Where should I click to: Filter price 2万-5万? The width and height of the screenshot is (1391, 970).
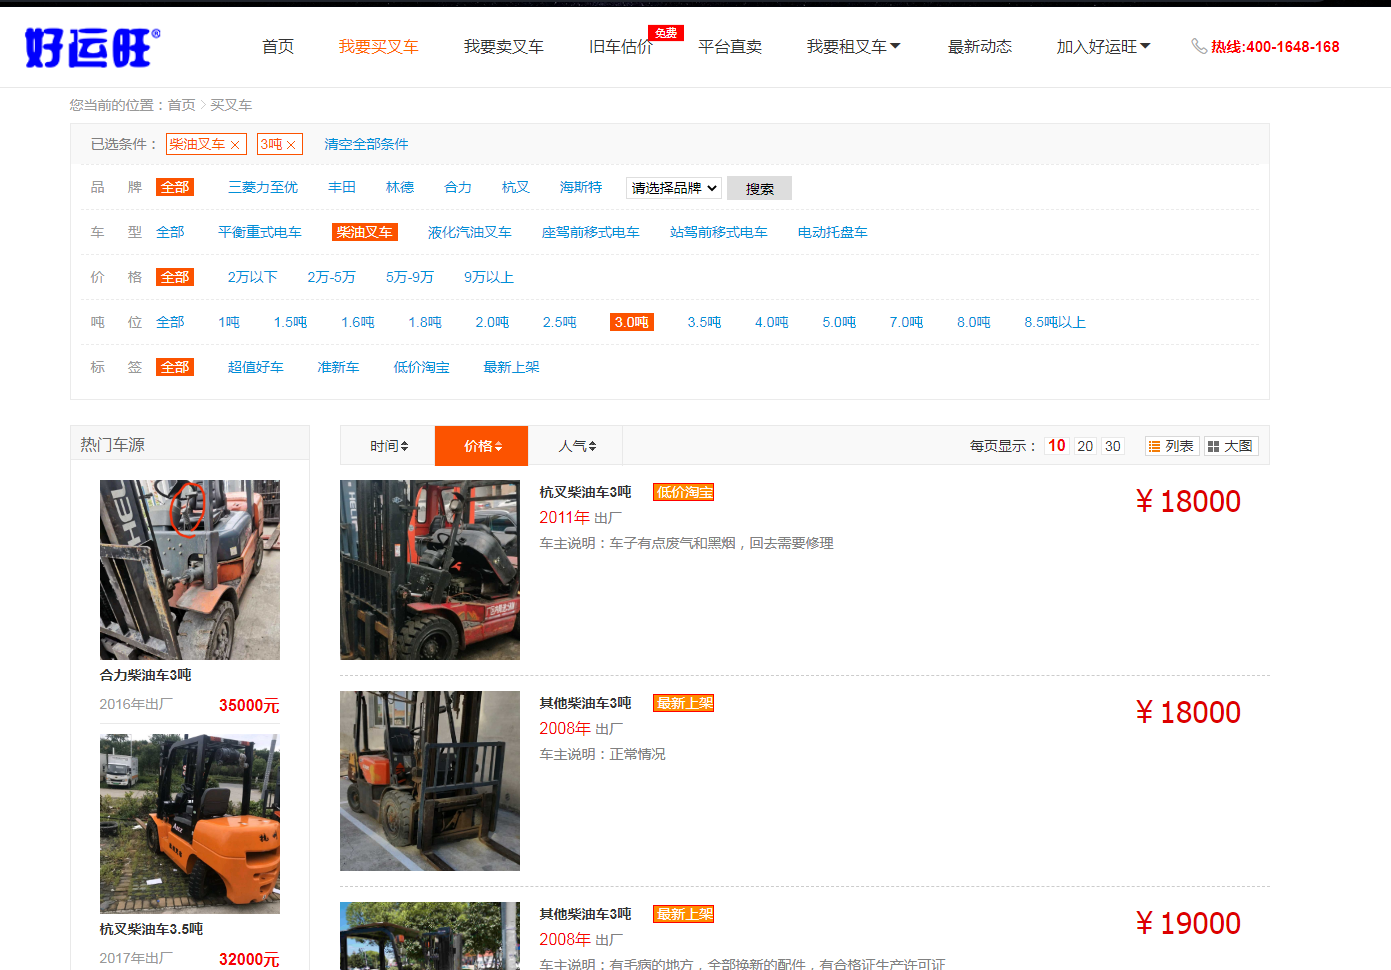click(x=331, y=277)
